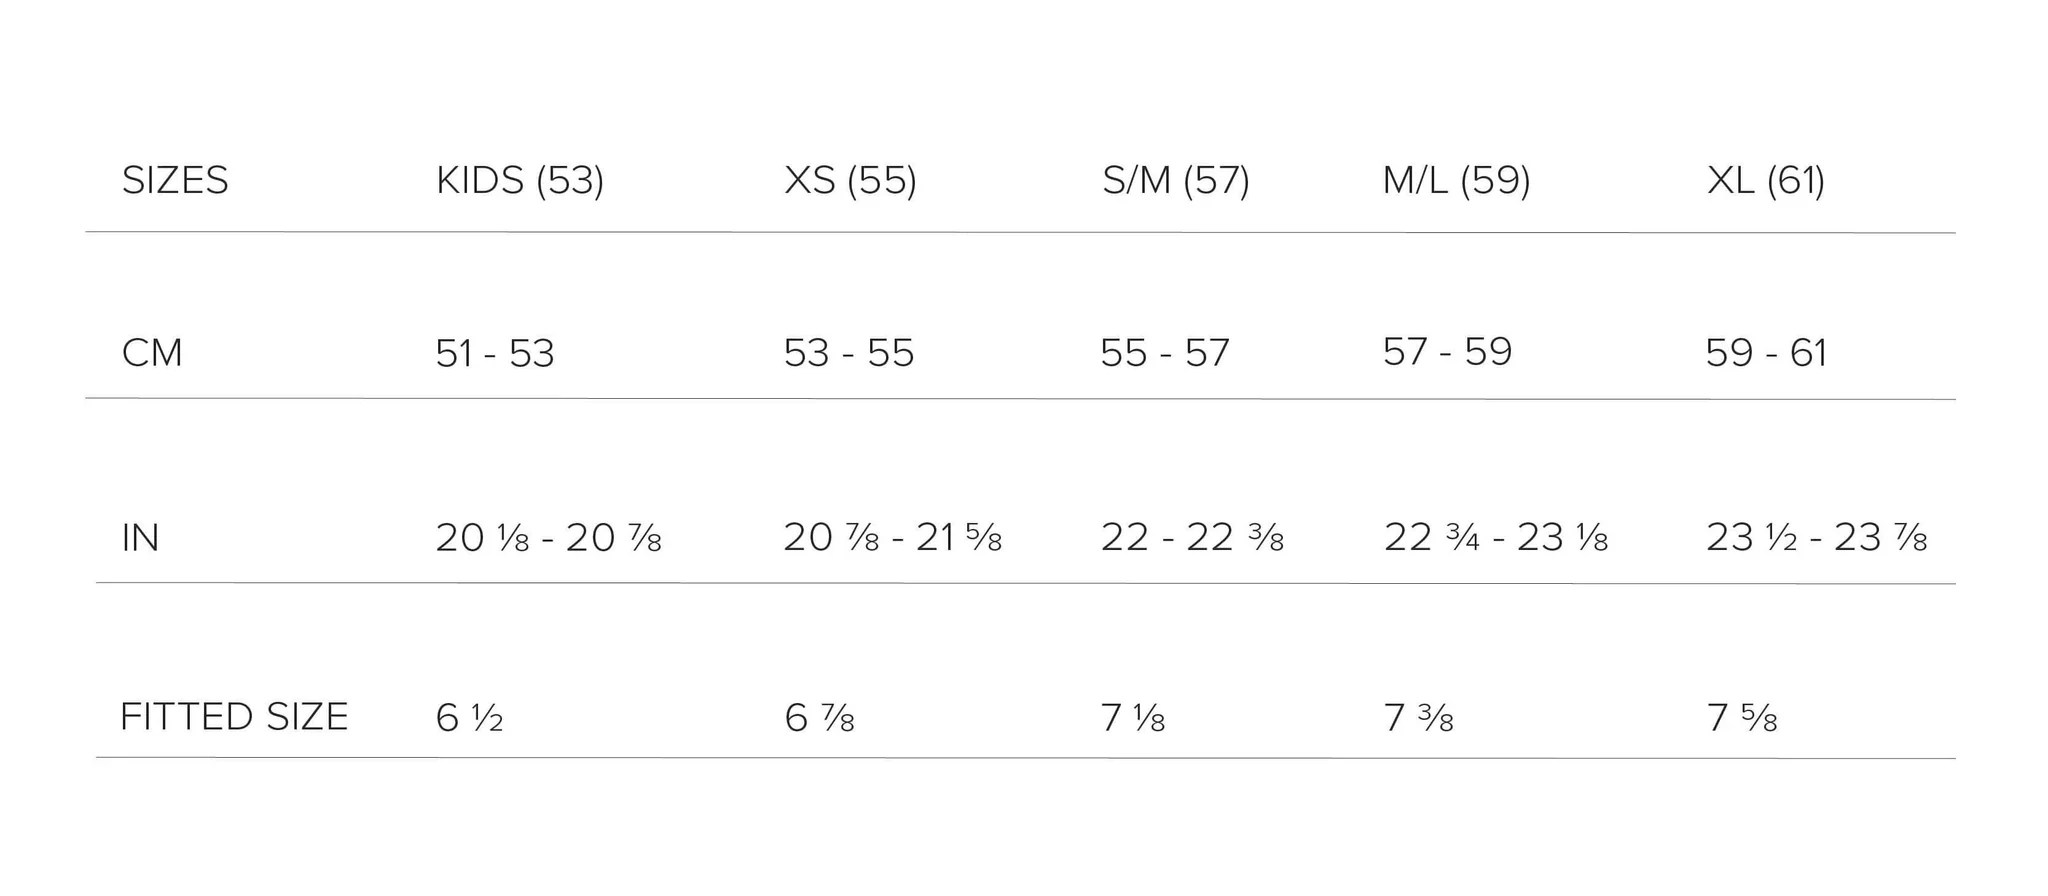Click the 23 ½ - 23 ⅞ inch value
The height and width of the screenshot is (896, 2048).
pos(1815,538)
